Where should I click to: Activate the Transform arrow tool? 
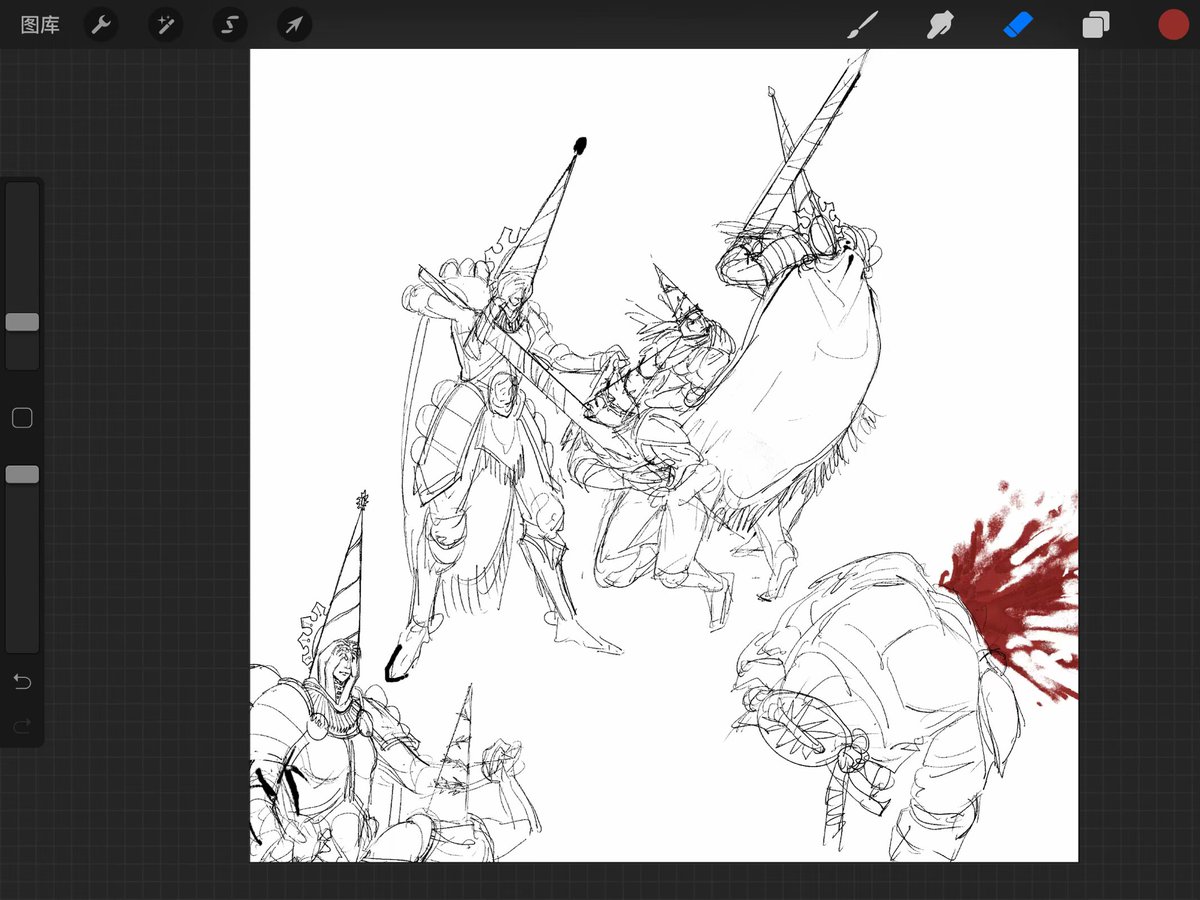(294, 25)
